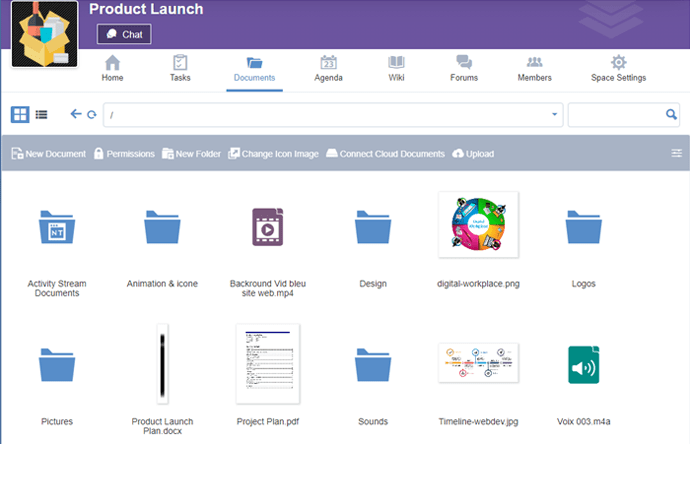
Task: Go to the Tasks tab
Action: click(180, 68)
